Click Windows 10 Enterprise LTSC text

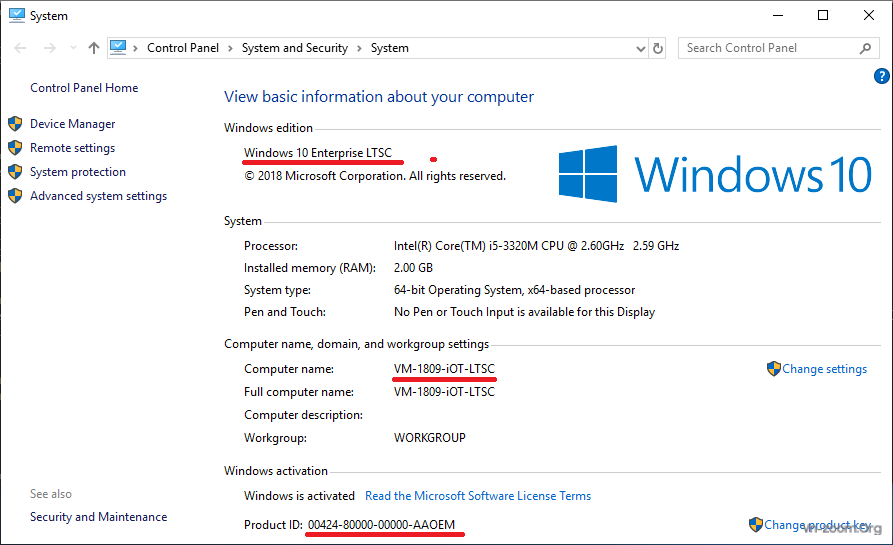click(318, 153)
